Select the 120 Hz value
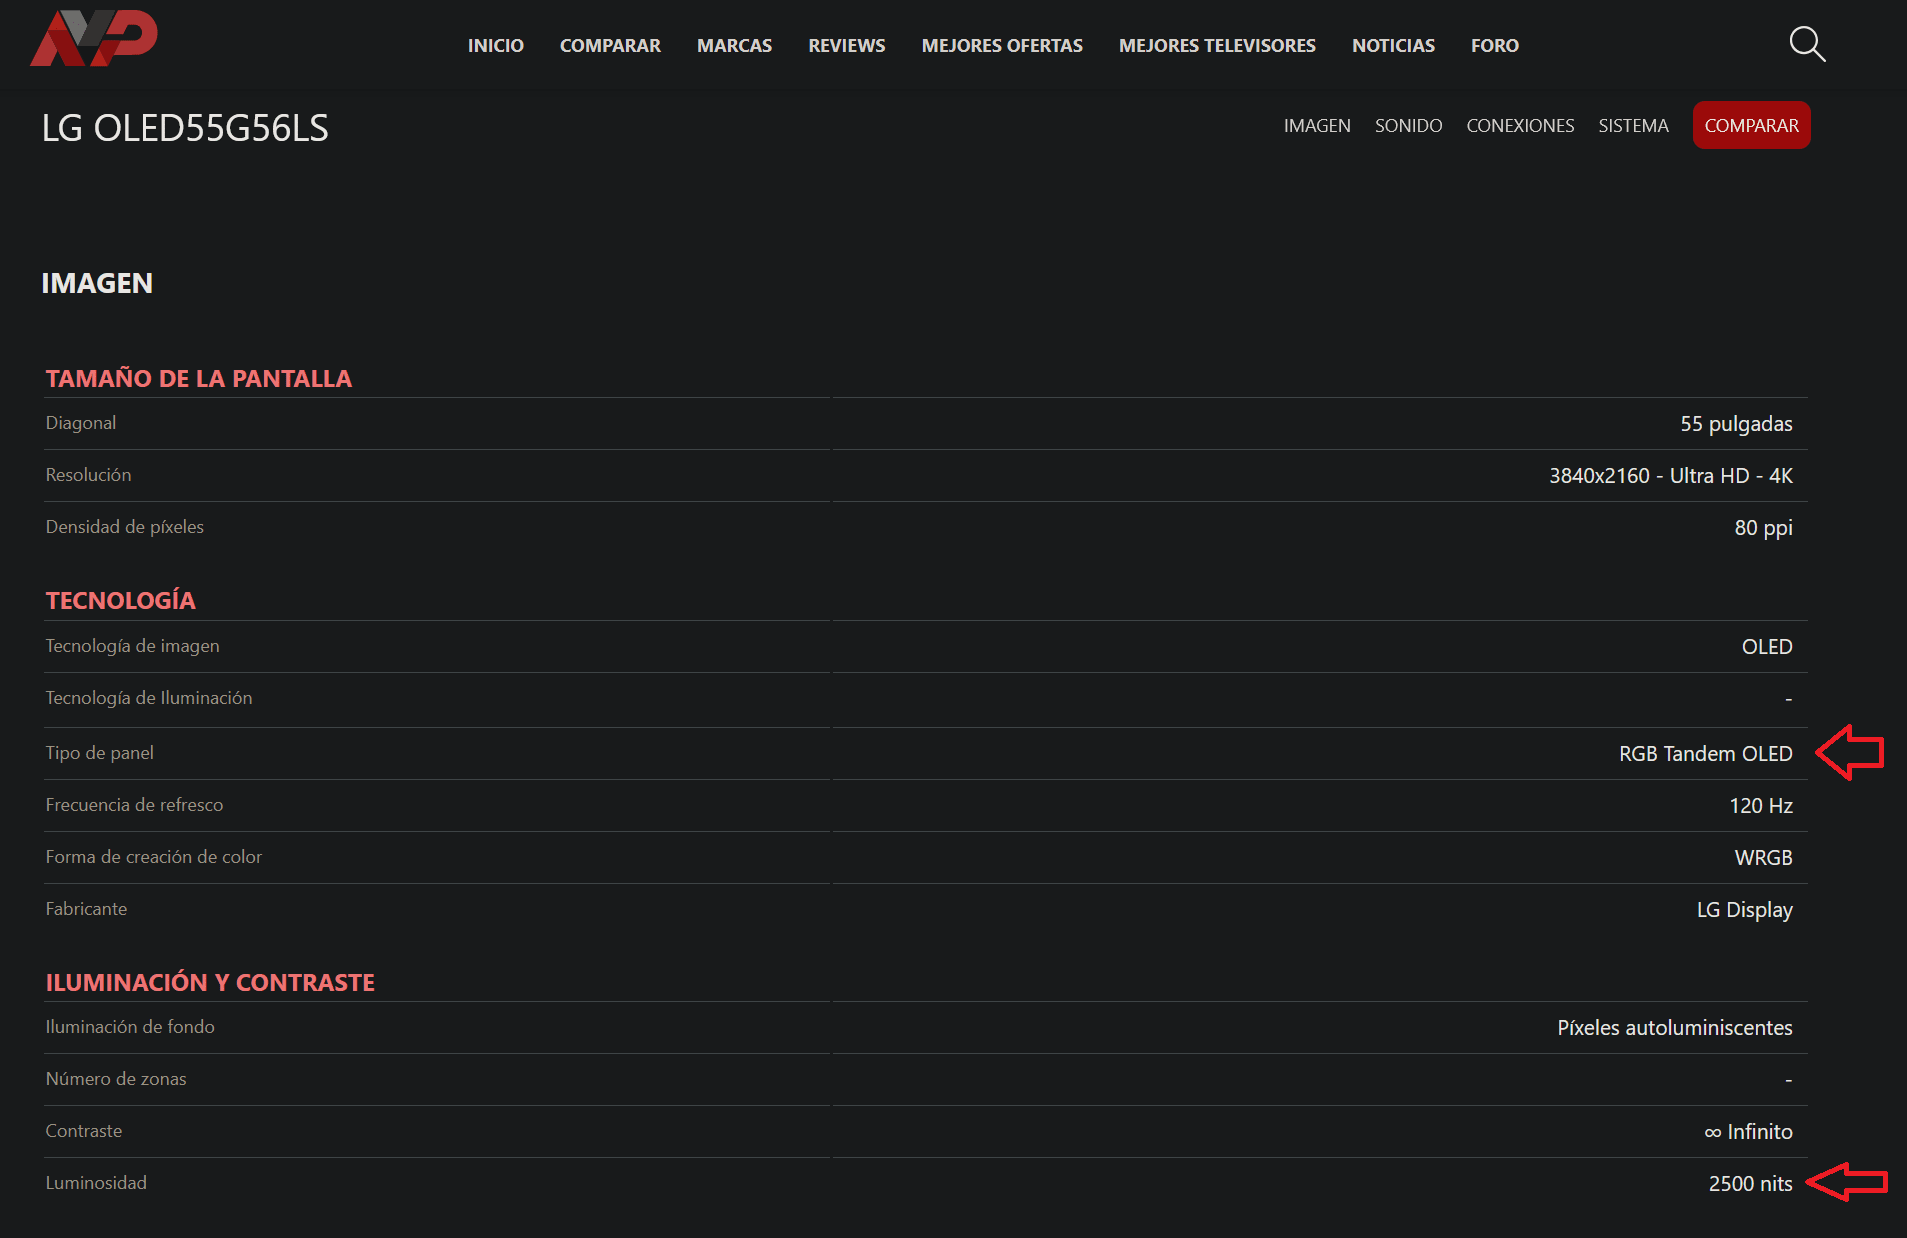This screenshot has width=1907, height=1238. pos(1761,806)
